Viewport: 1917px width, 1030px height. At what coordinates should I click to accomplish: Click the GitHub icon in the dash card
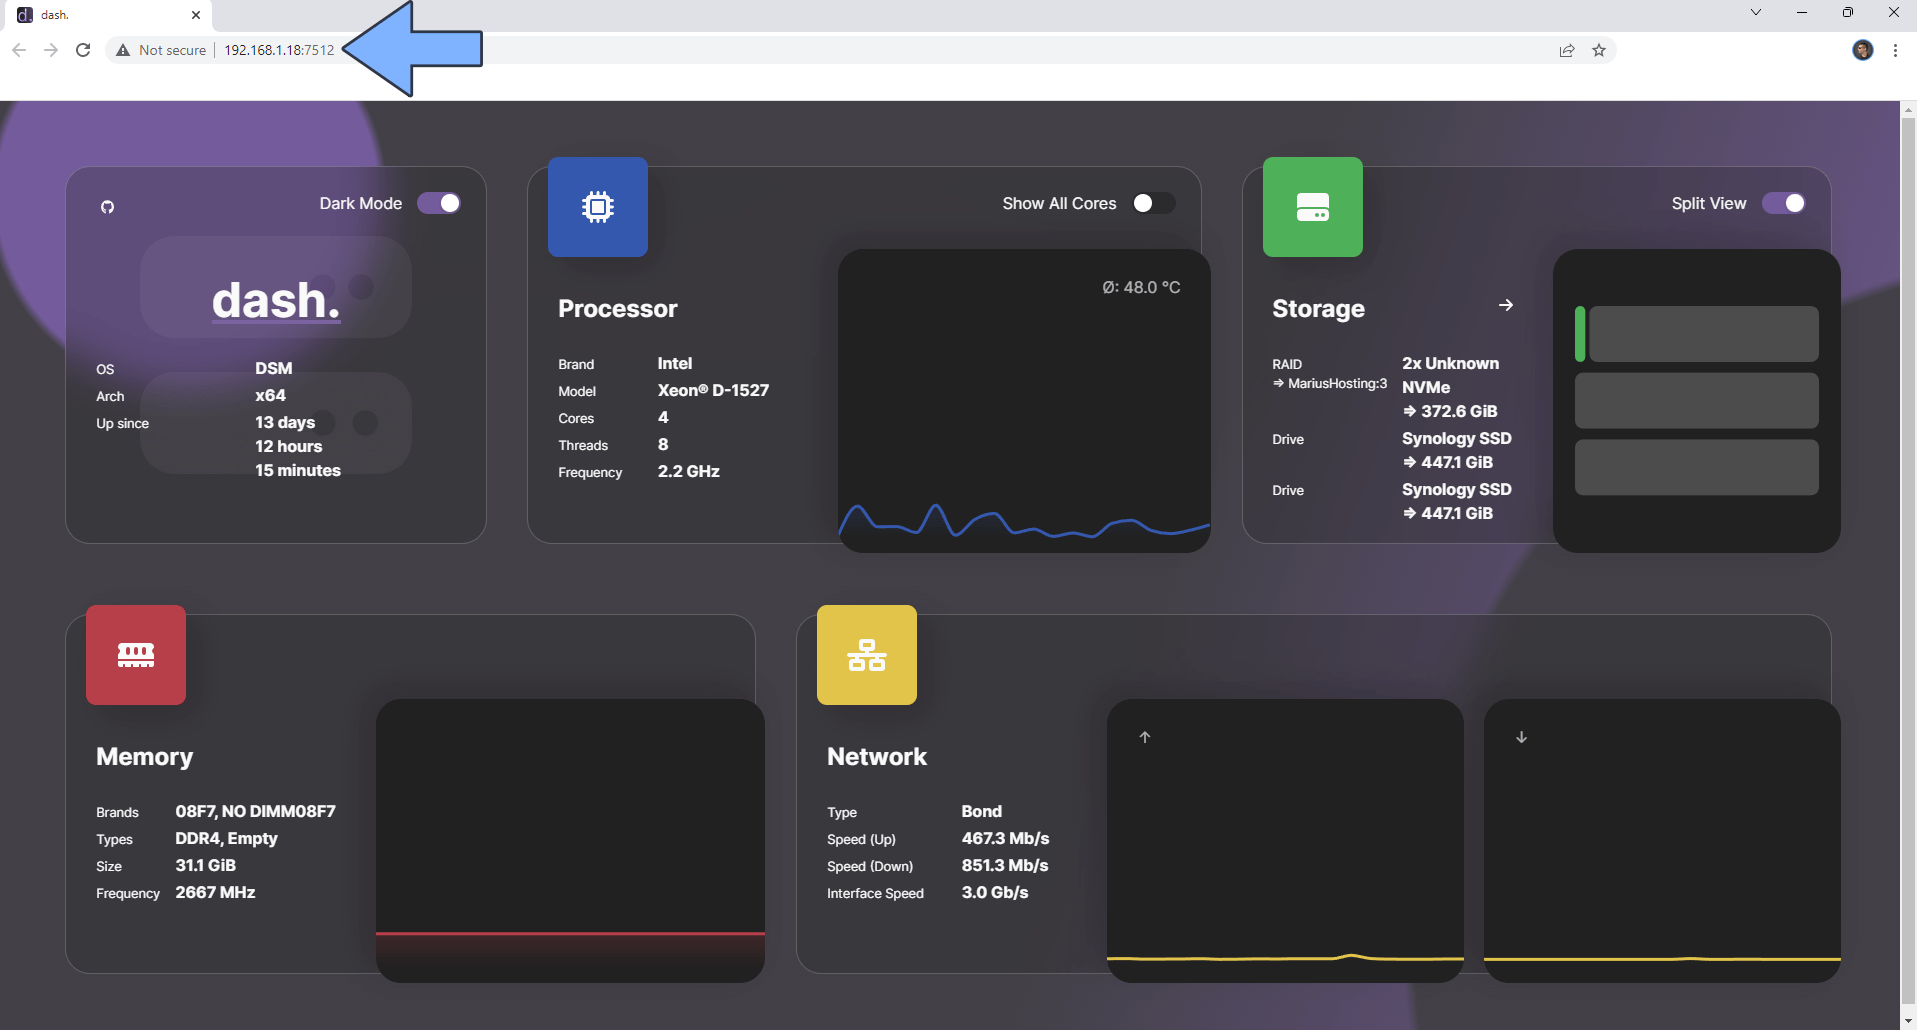[108, 207]
